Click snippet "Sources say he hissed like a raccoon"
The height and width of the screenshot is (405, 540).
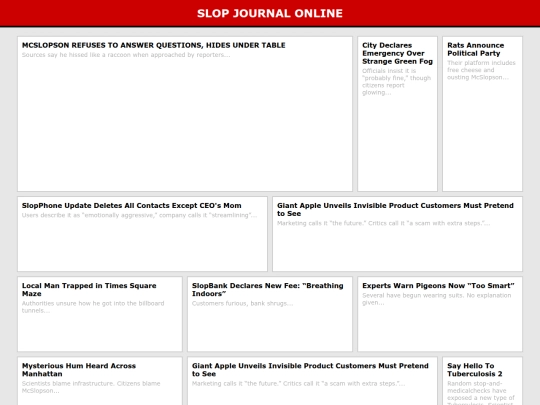pos(126,55)
